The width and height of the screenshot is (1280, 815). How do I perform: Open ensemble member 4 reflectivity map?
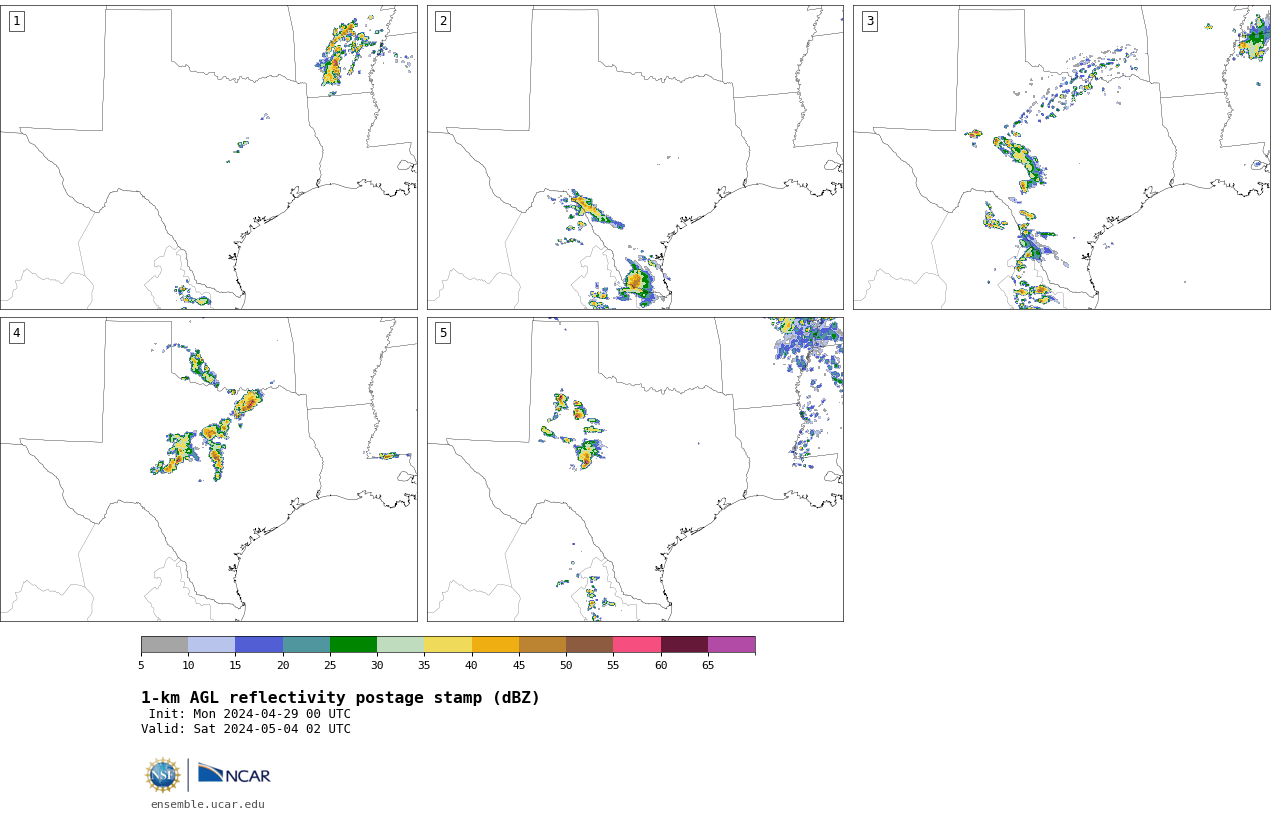pyautogui.click(x=209, y=469)
